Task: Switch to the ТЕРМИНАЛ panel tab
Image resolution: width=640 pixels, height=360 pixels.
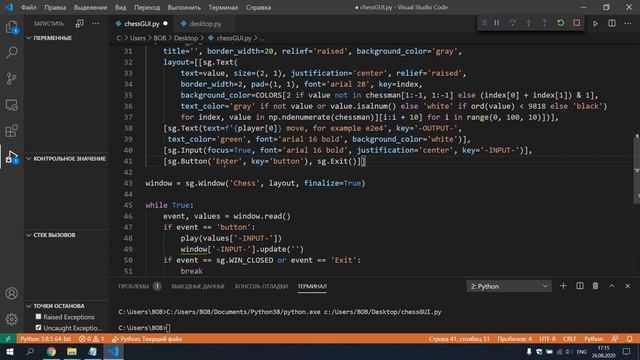Action: point(312,286)
